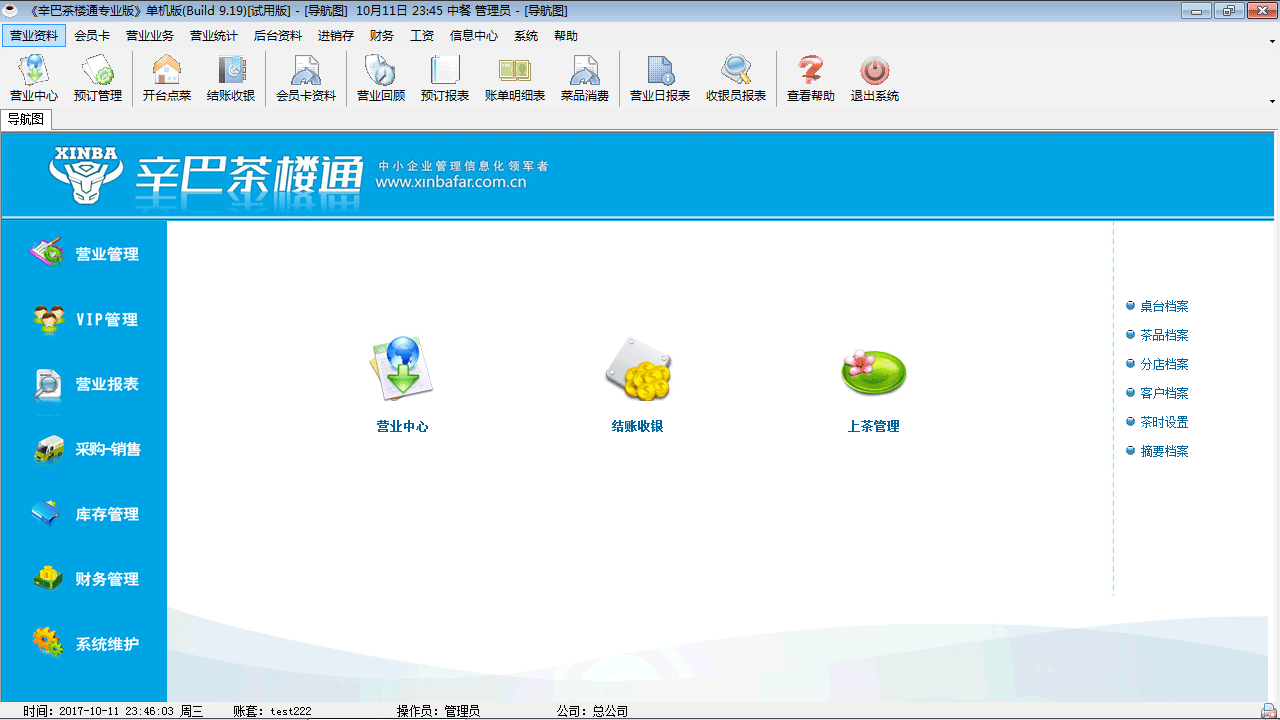This screenshot has height=720, width=1280.
Task: Click the large 上茶管理 lotus icon
Action: pos(873,370)
